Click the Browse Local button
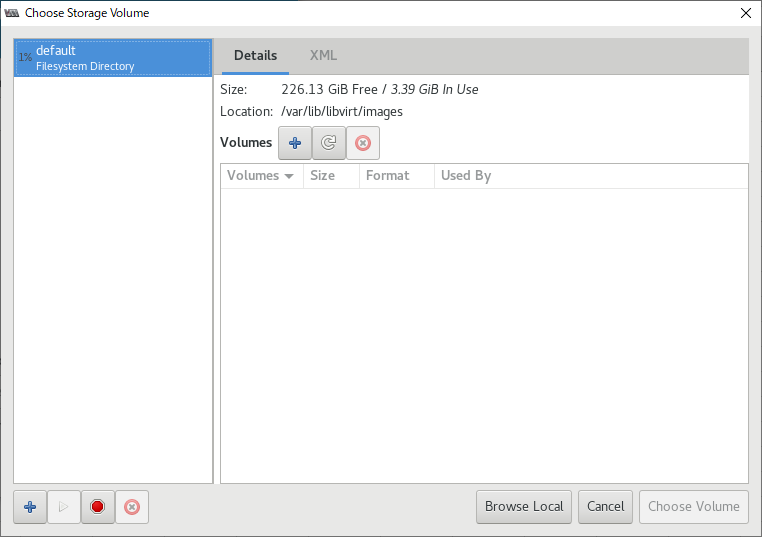 coord(524,507)
